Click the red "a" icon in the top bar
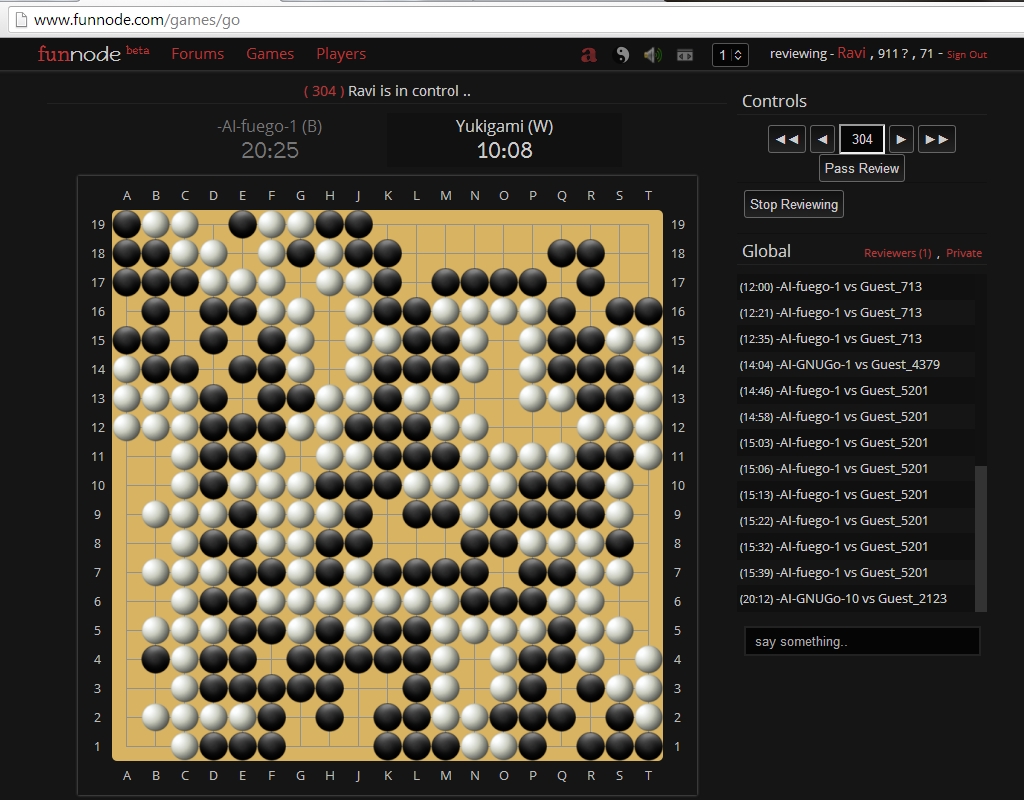 tap(588, 55)
